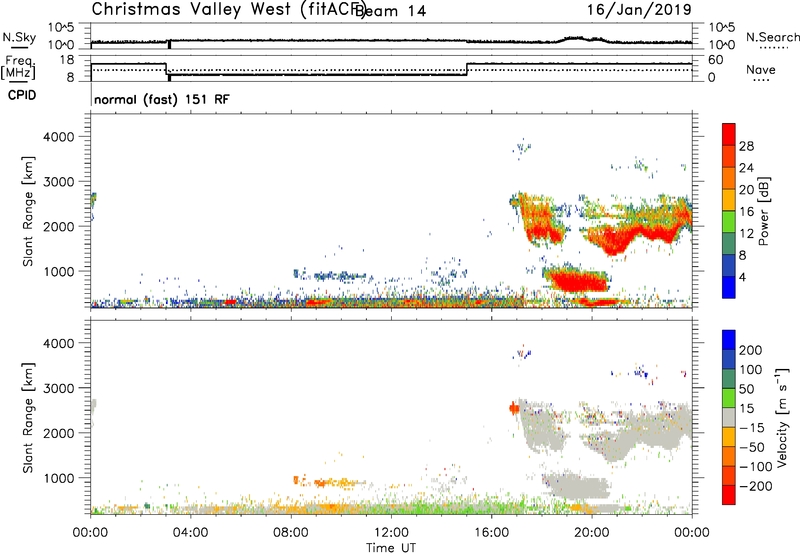Viewport: 800px width, 554px height.
Task: Select the 'Freq. [MHz]' axis label
Action: pyautogui.click(x=18, y=67)
